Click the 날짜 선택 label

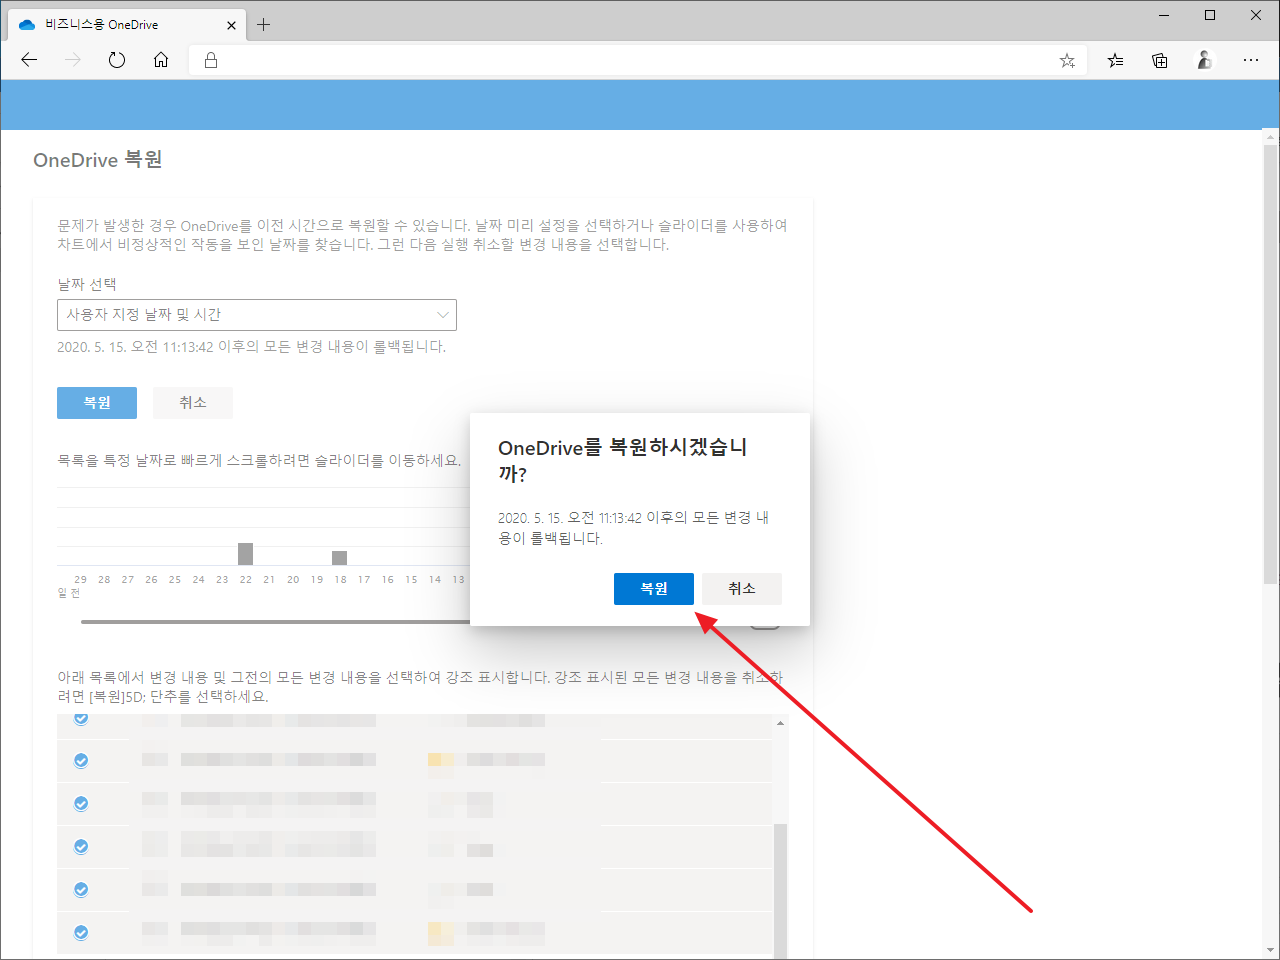[87, 285]
